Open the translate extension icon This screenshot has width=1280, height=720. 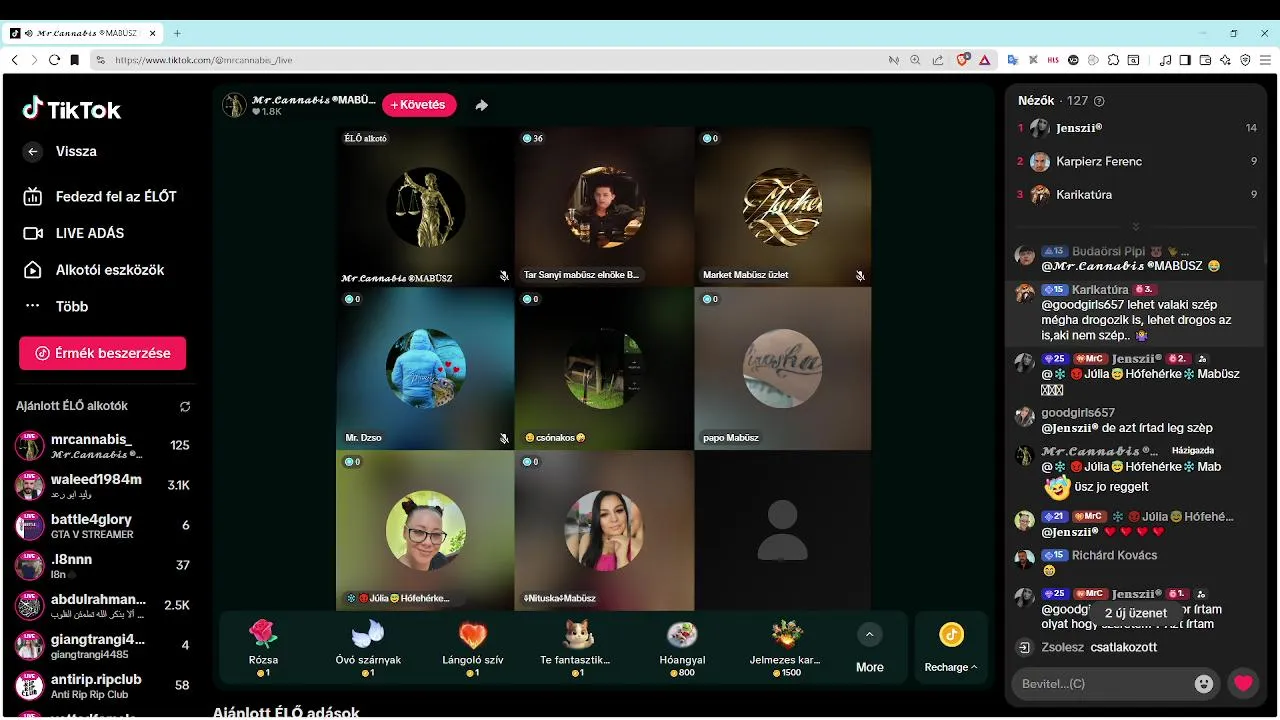[1012, 60]
